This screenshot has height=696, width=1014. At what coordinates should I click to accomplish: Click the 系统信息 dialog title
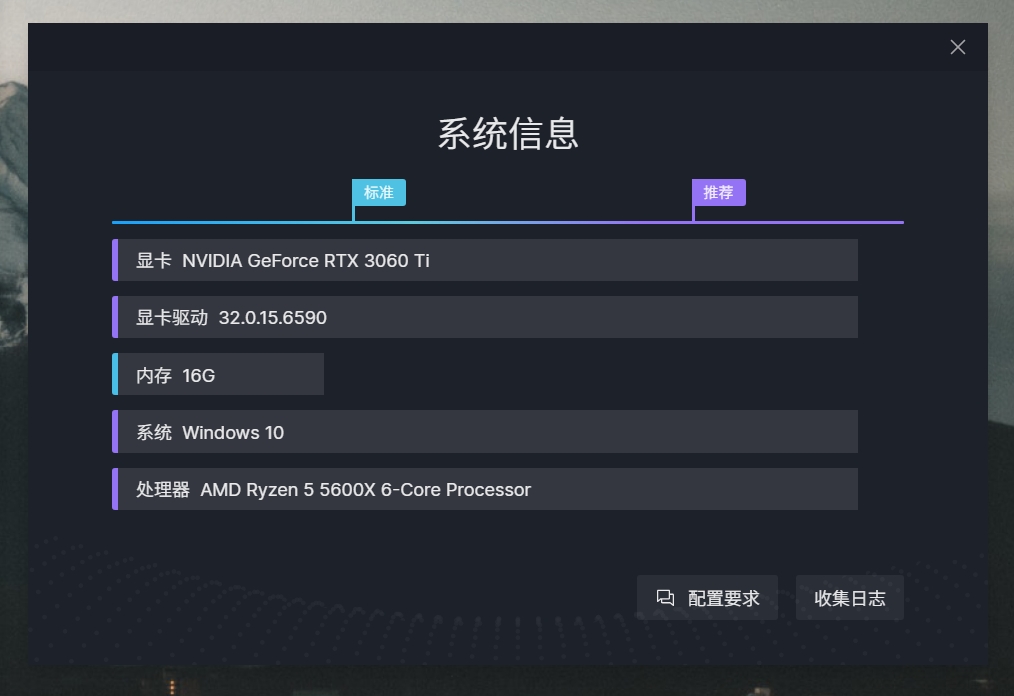coord(508,133)
